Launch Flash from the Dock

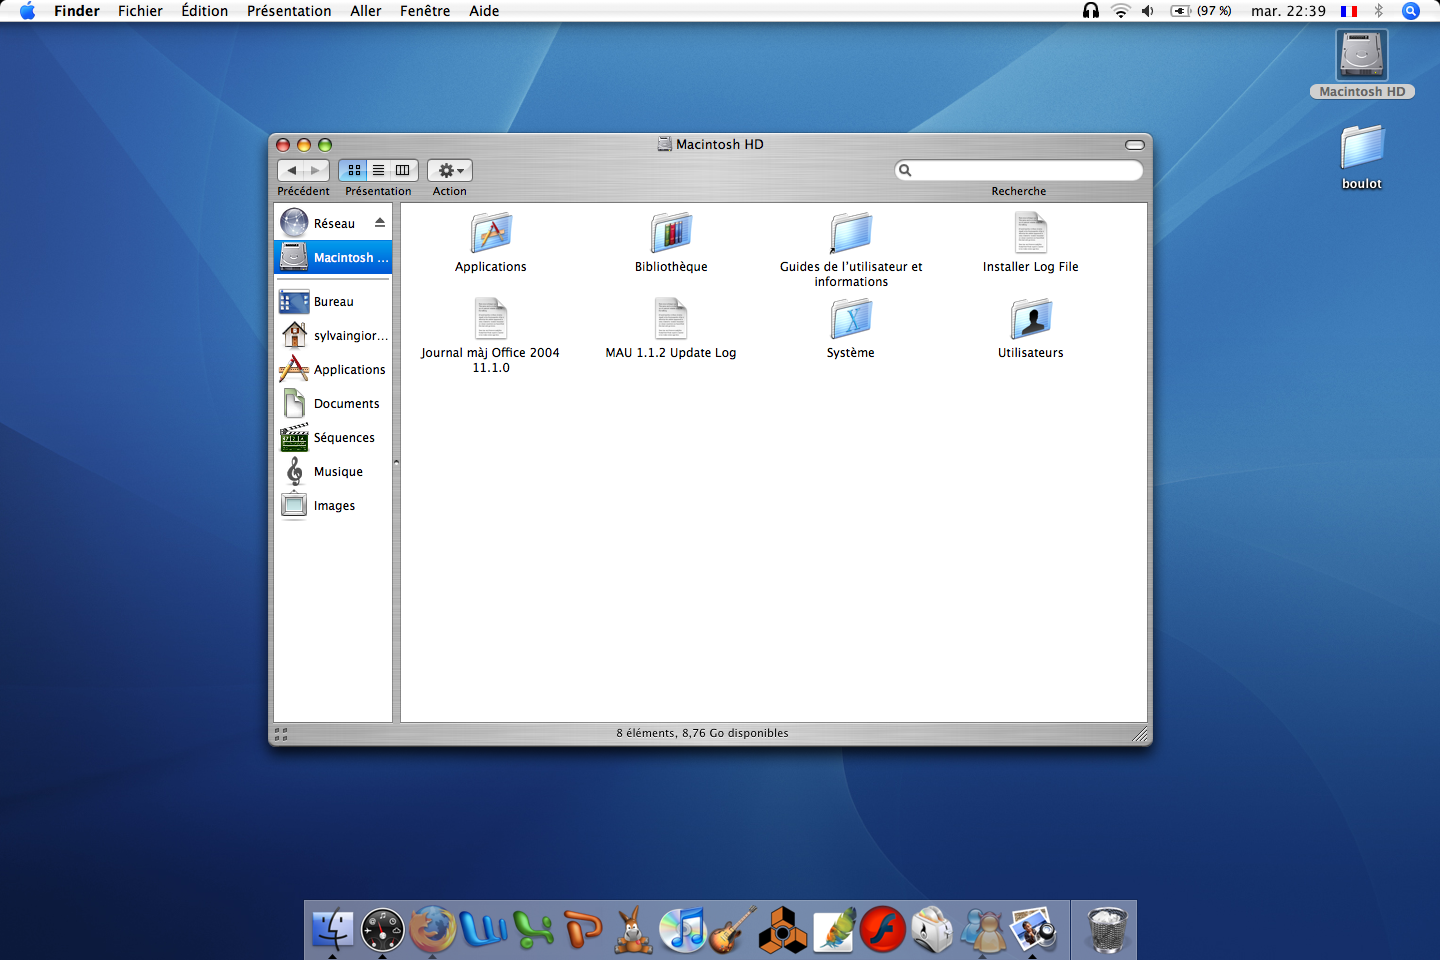883,930
